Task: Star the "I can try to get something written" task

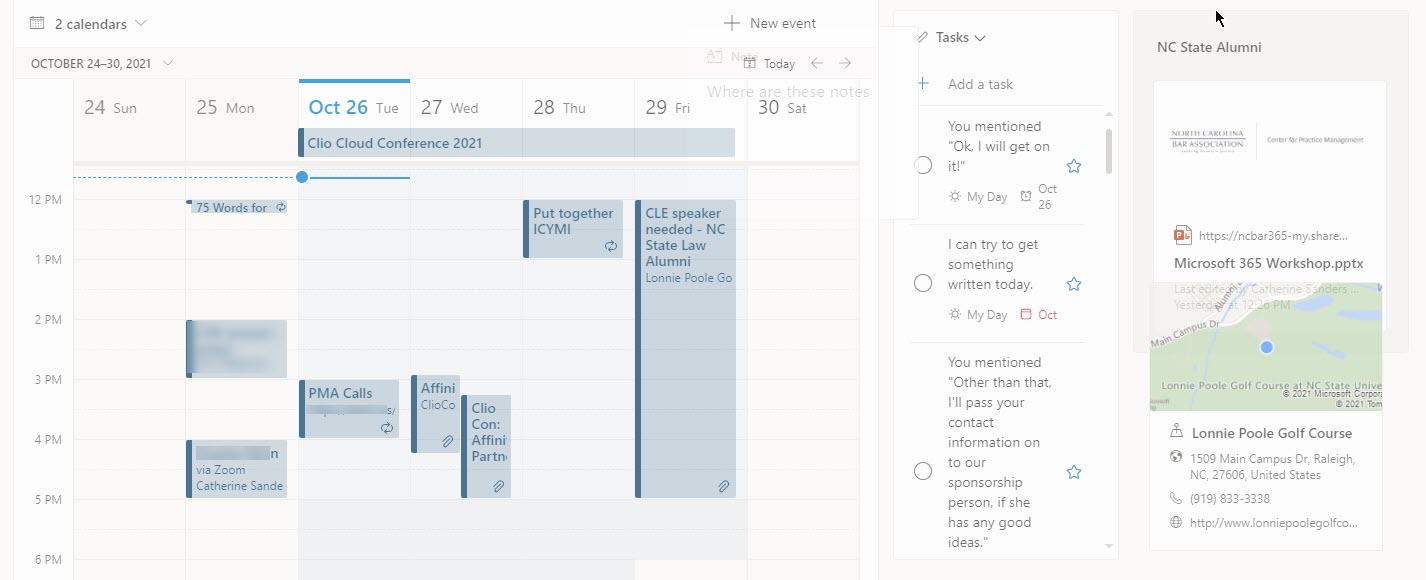Action: pyautogui.click(x=1074, y=284)
